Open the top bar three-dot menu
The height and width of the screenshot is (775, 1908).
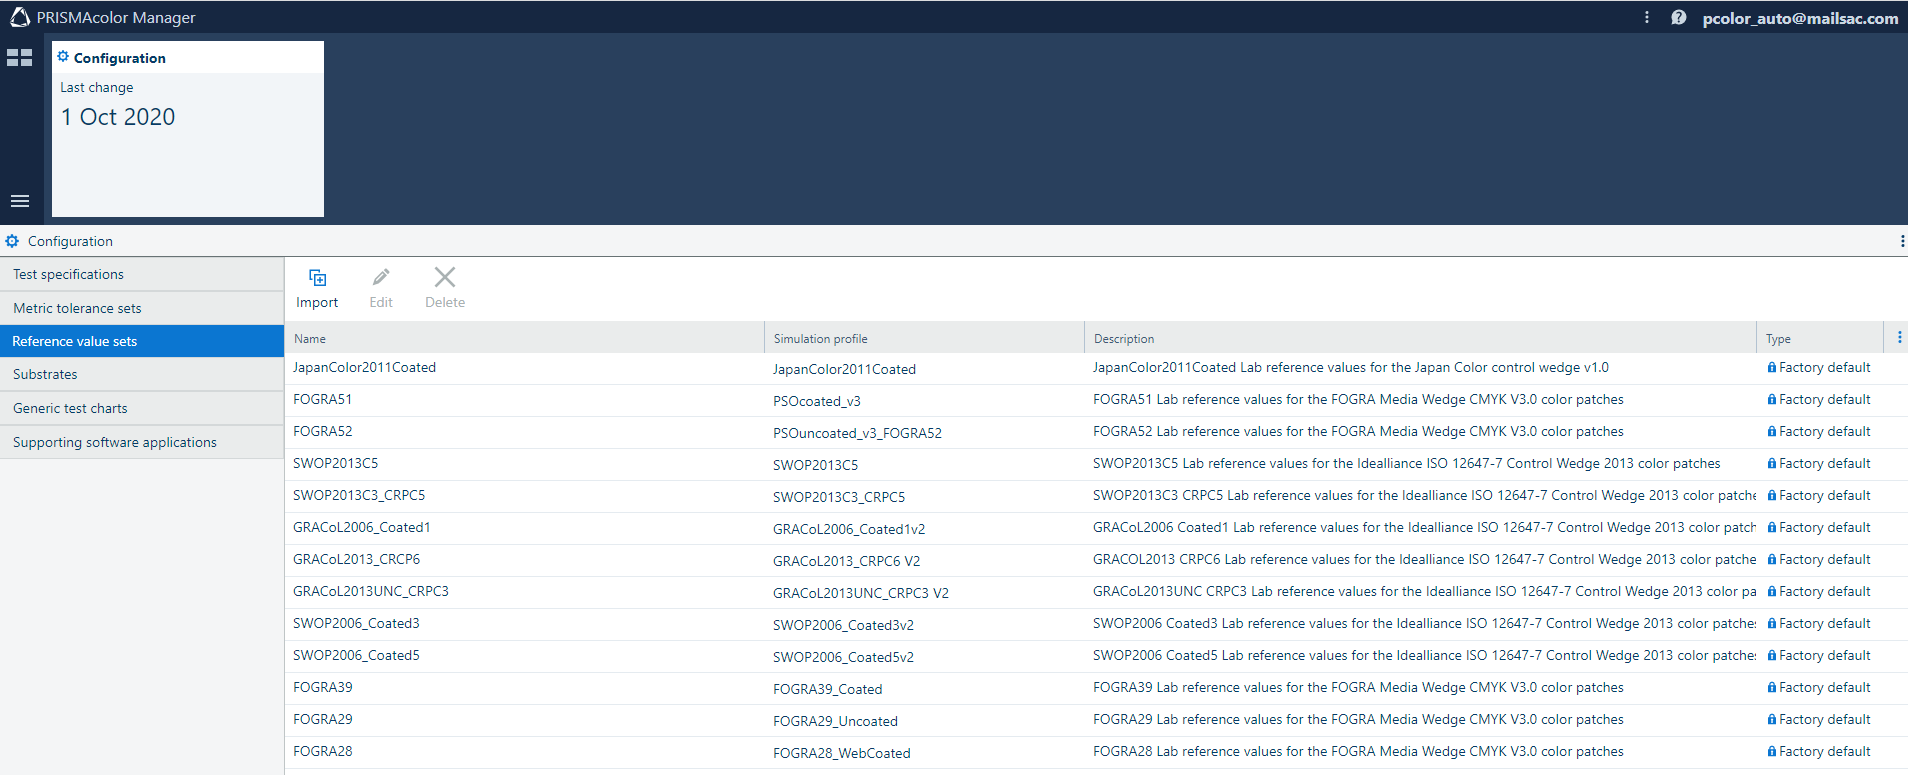1647,18
